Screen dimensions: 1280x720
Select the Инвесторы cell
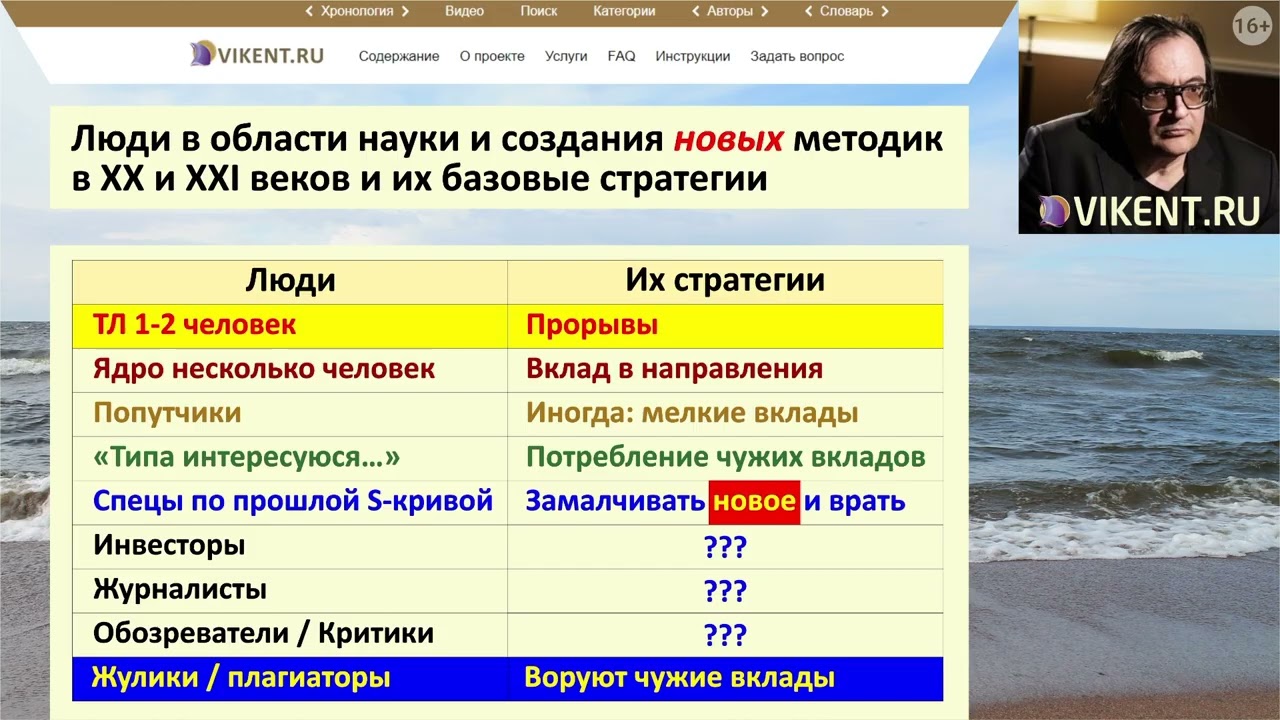(290, 546)
